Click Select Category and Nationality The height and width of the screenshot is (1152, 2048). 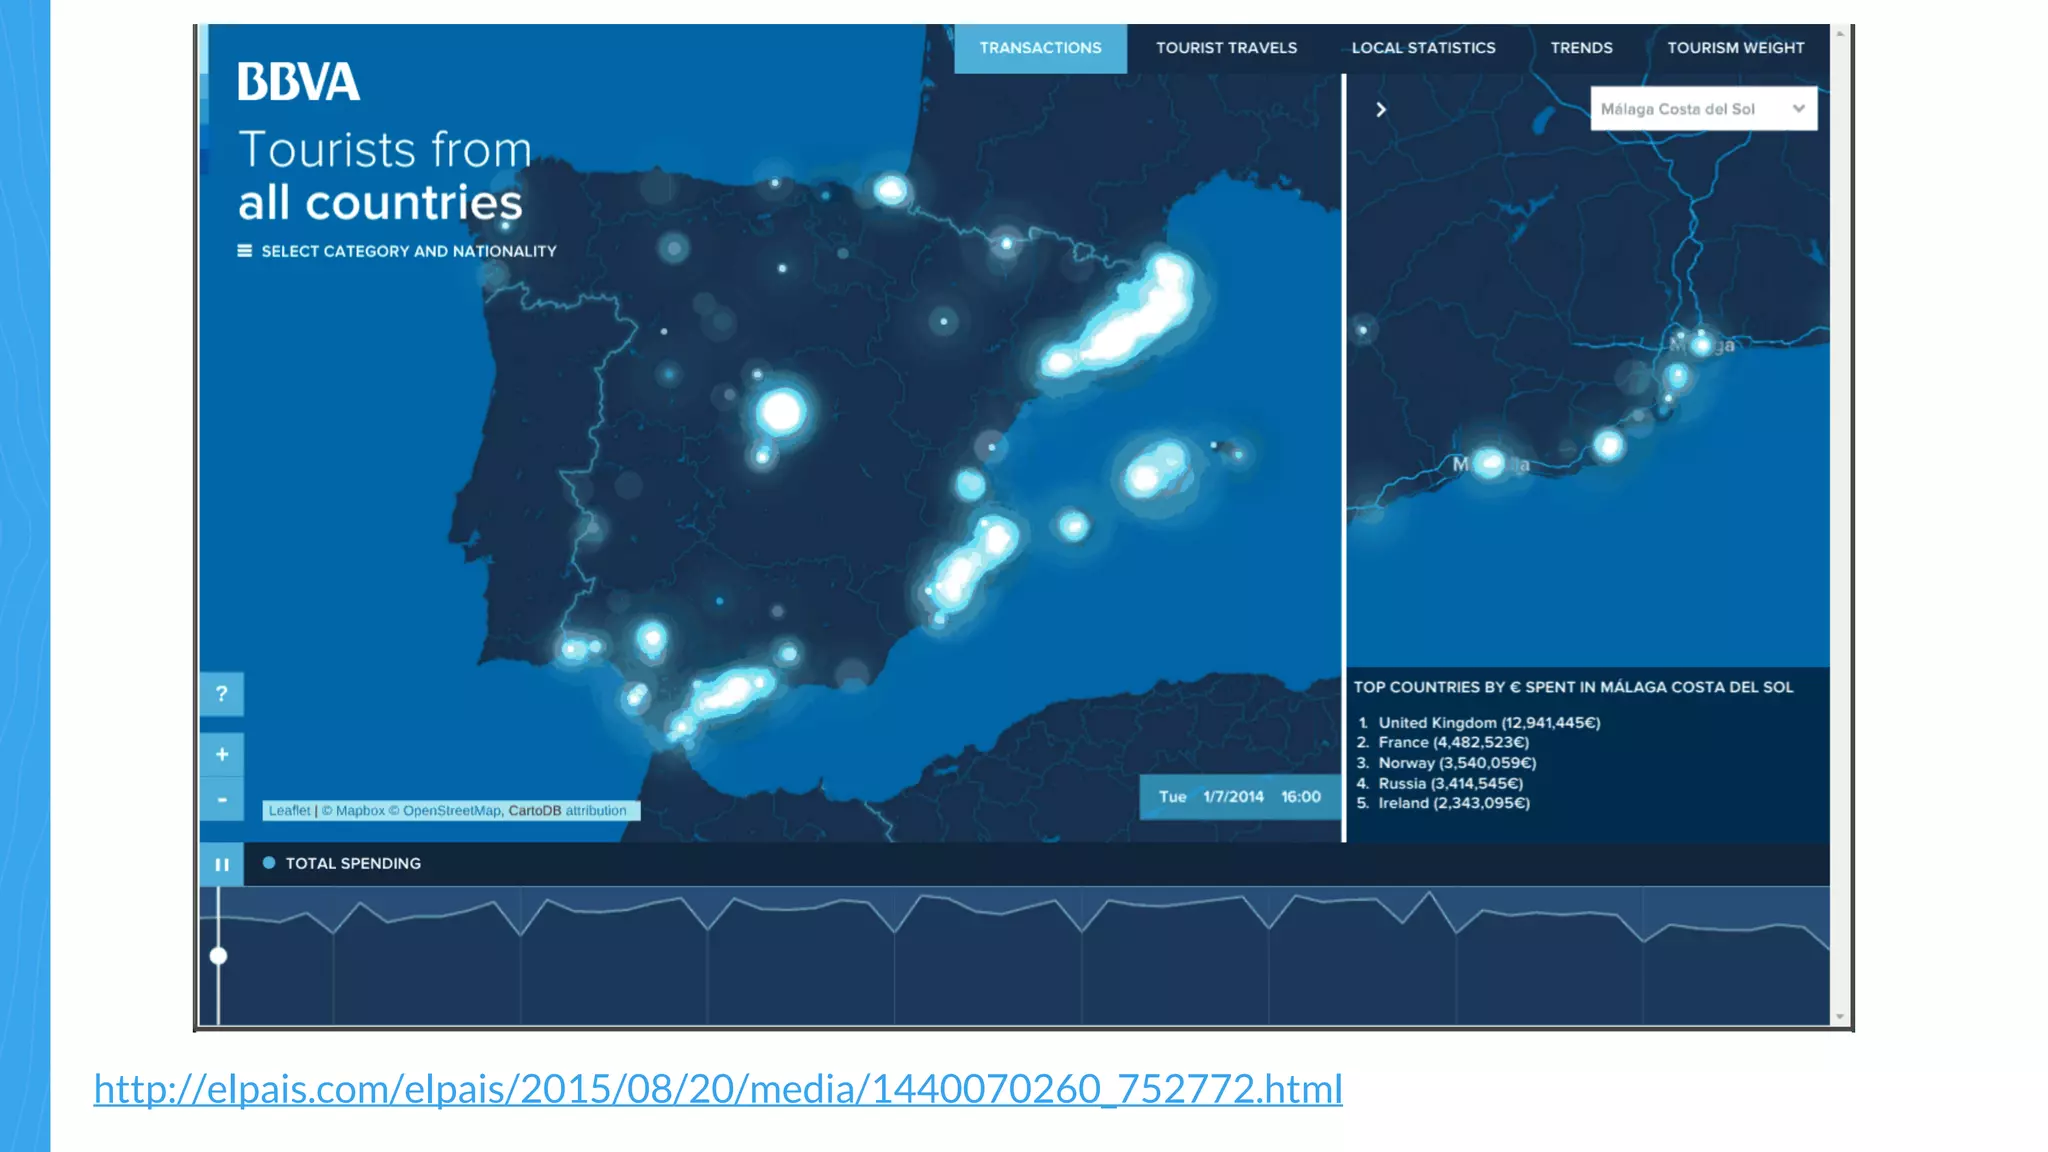click(409, 251)
